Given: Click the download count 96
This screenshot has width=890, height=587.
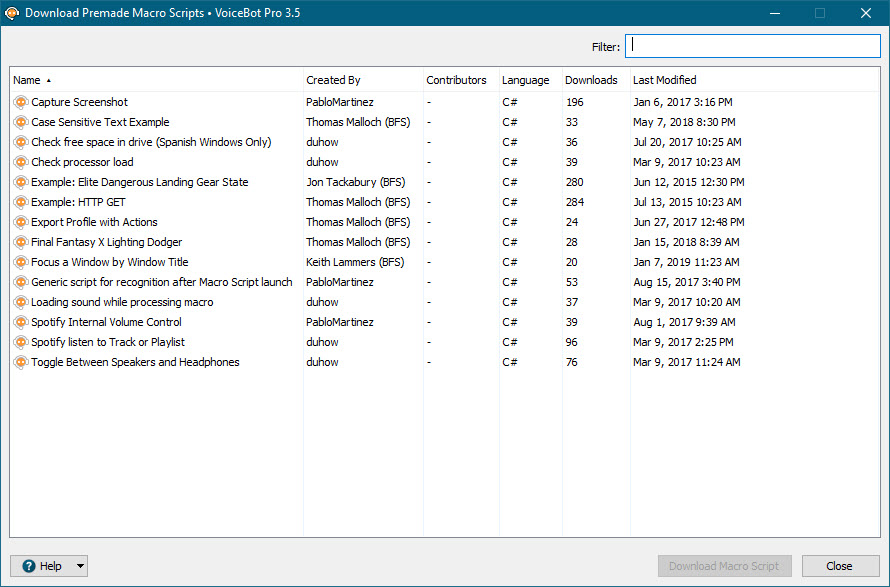Looking at the screenshot, I should click(x=572, y=342).
